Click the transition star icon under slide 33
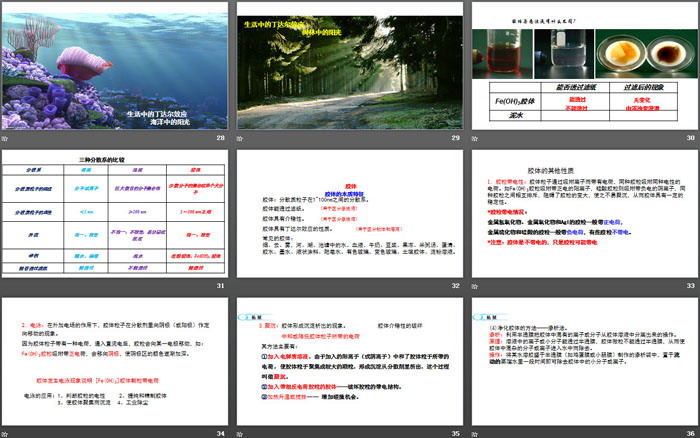The width and height of the screenshot is (700, 438). click(x=475, y=286)
